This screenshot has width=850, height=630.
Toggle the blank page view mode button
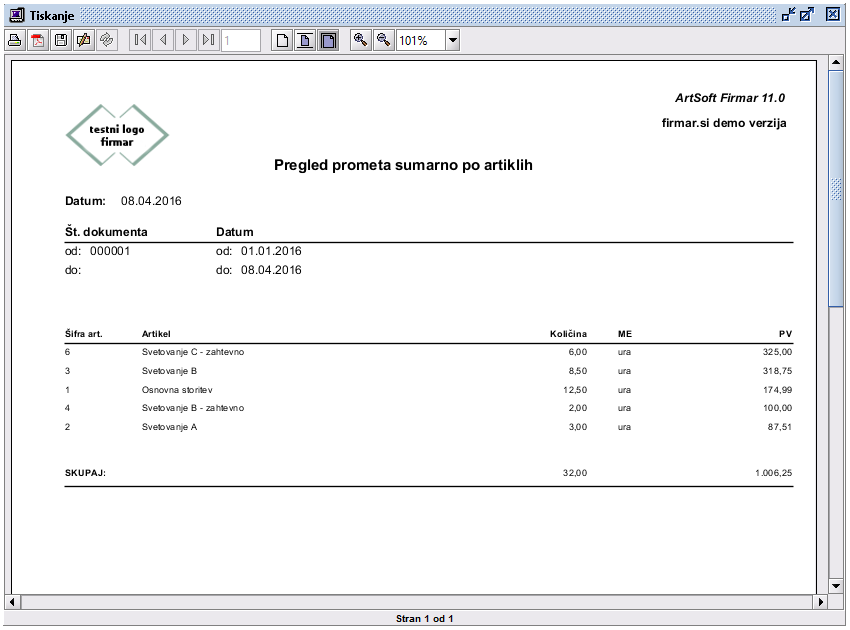(x=283, y=40)
